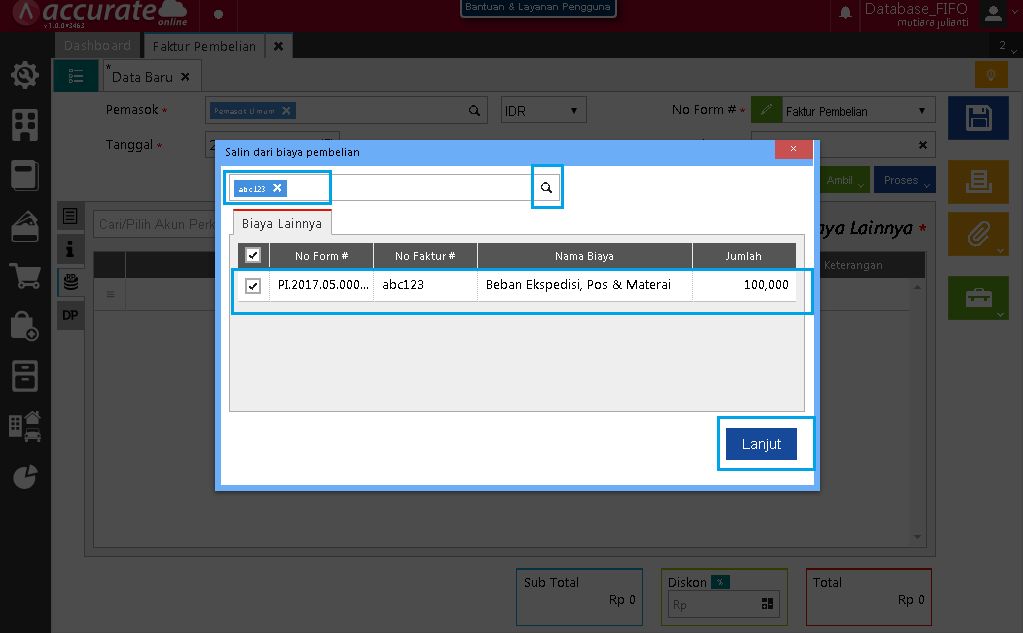Open attachments via the paperclip icon
The image size is (1023, 633).
pyautogui.click(x=977, y=233)
